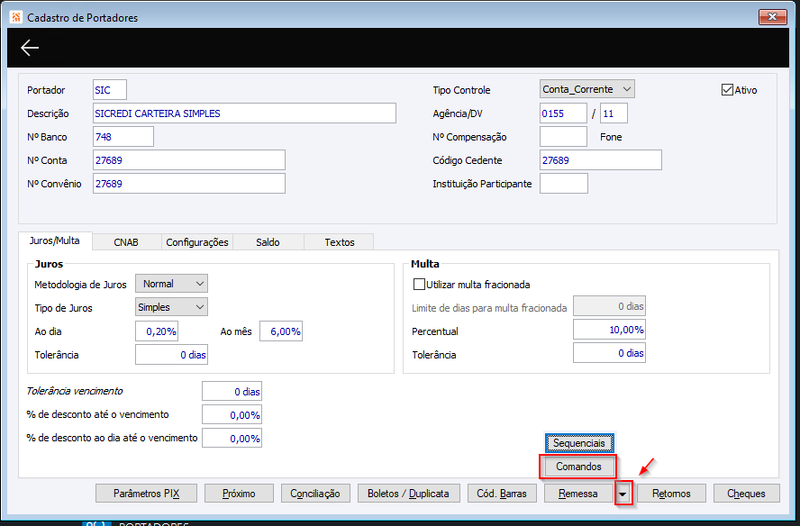Toggle the Ativo checkbox
Viewport: 800px width, 526px height.
click(x=727, y=90)
